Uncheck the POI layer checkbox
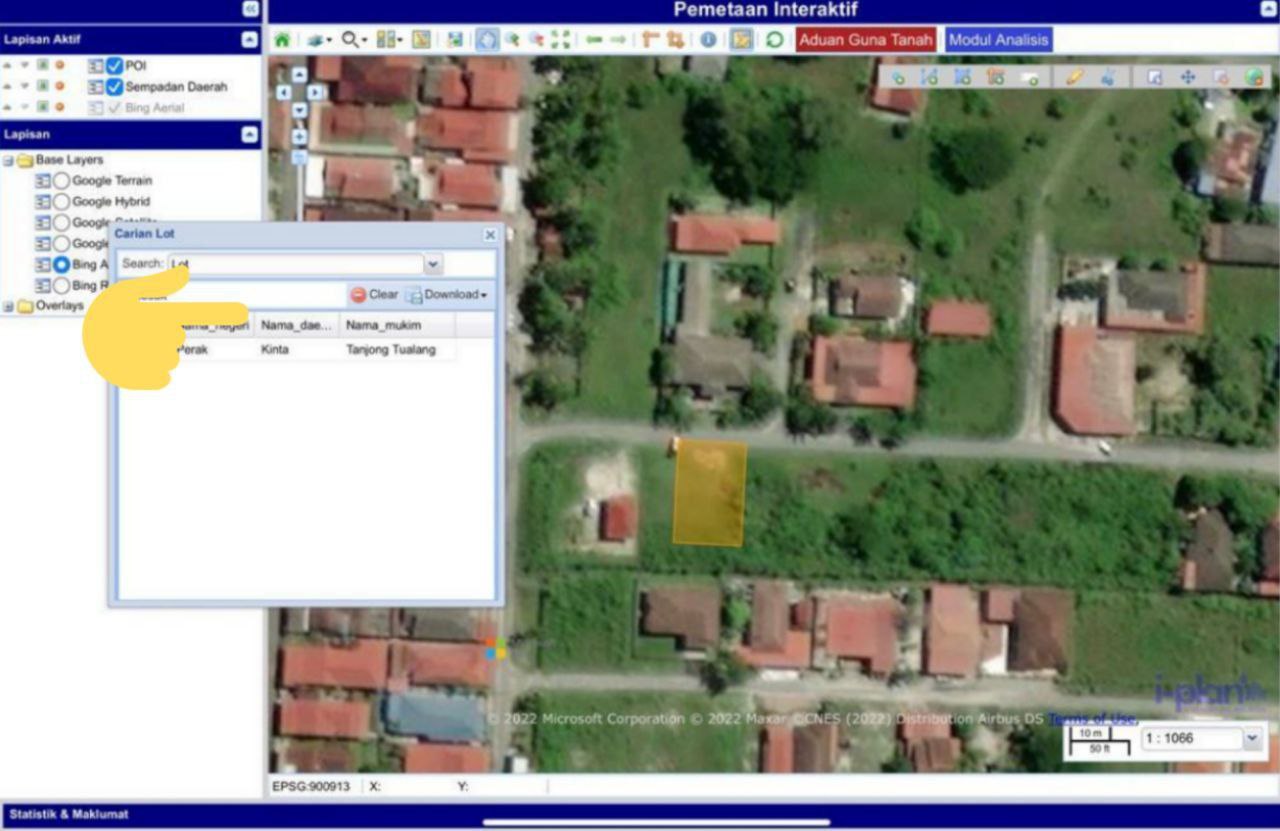This screenshot has width=1280, height=831. 114,66
